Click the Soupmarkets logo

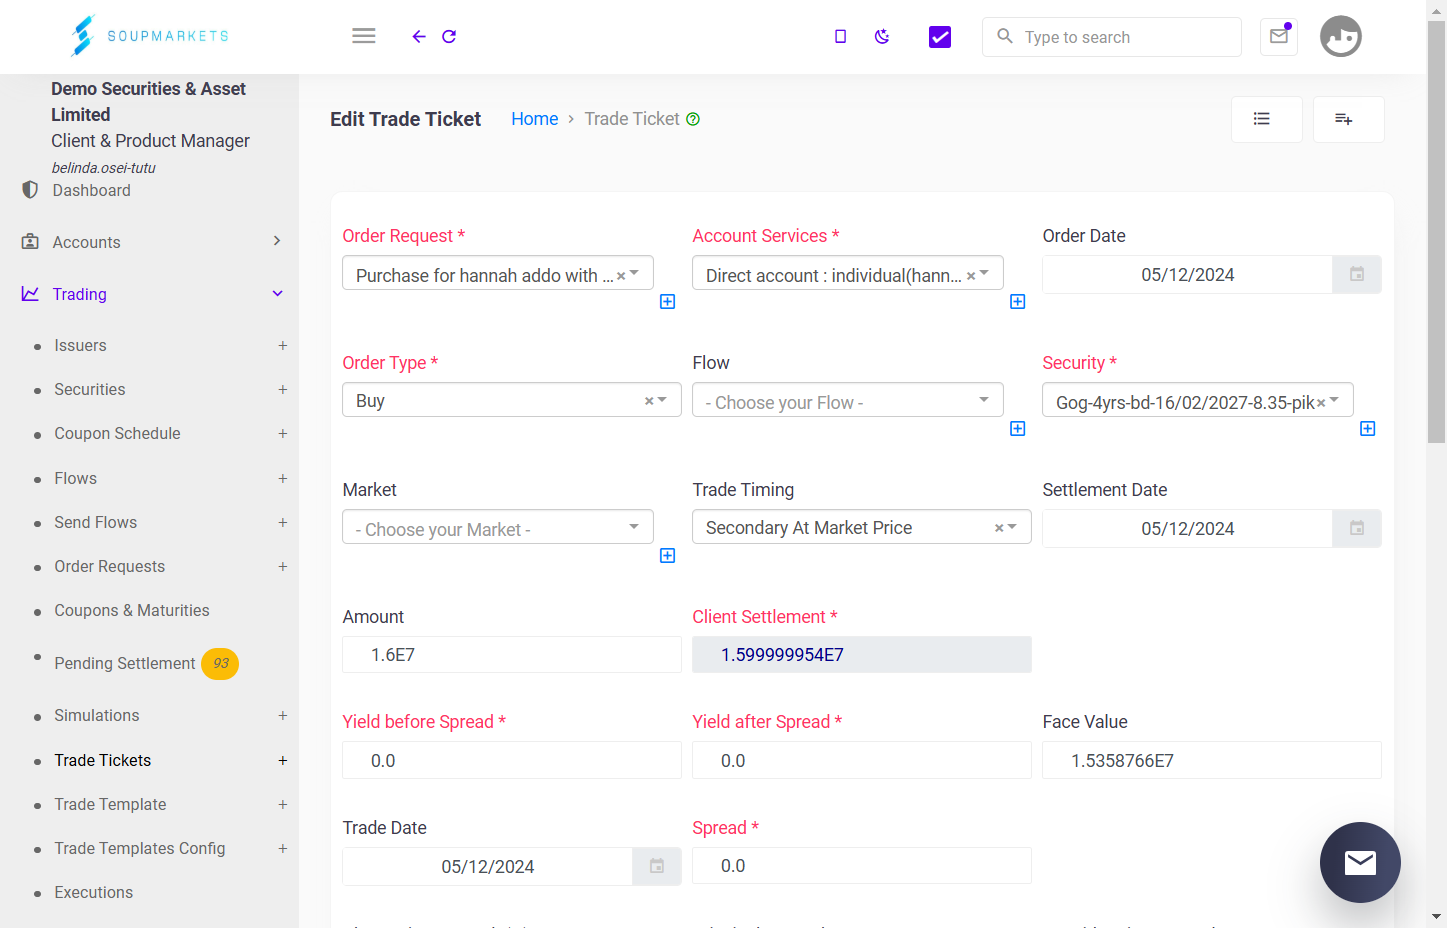tap(150, 36)
